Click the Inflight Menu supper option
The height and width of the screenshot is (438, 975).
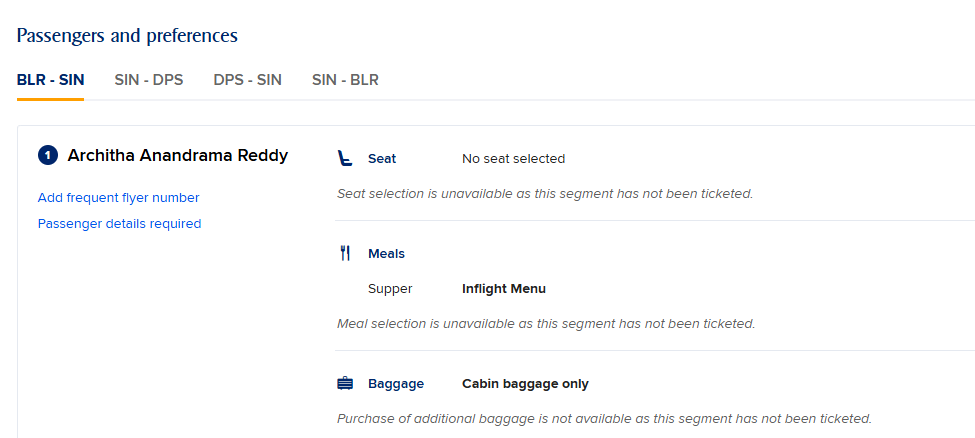504,289
